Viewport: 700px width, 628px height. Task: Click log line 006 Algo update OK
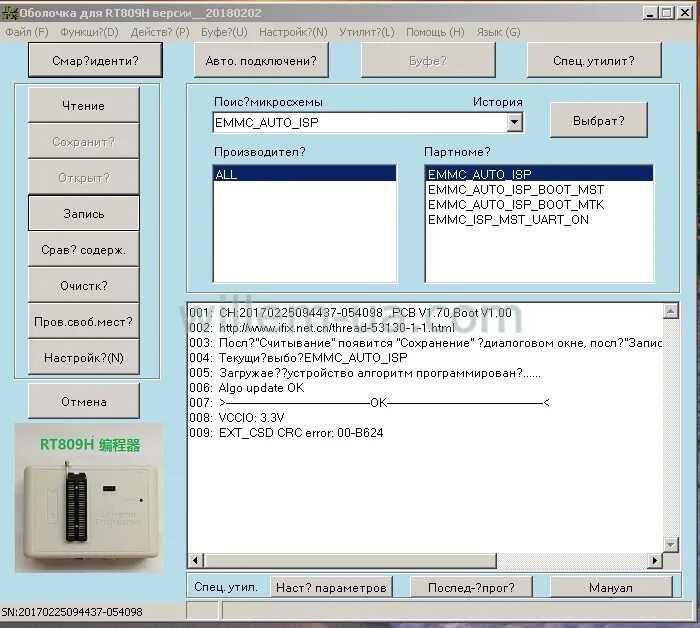[x=246, y=387]
